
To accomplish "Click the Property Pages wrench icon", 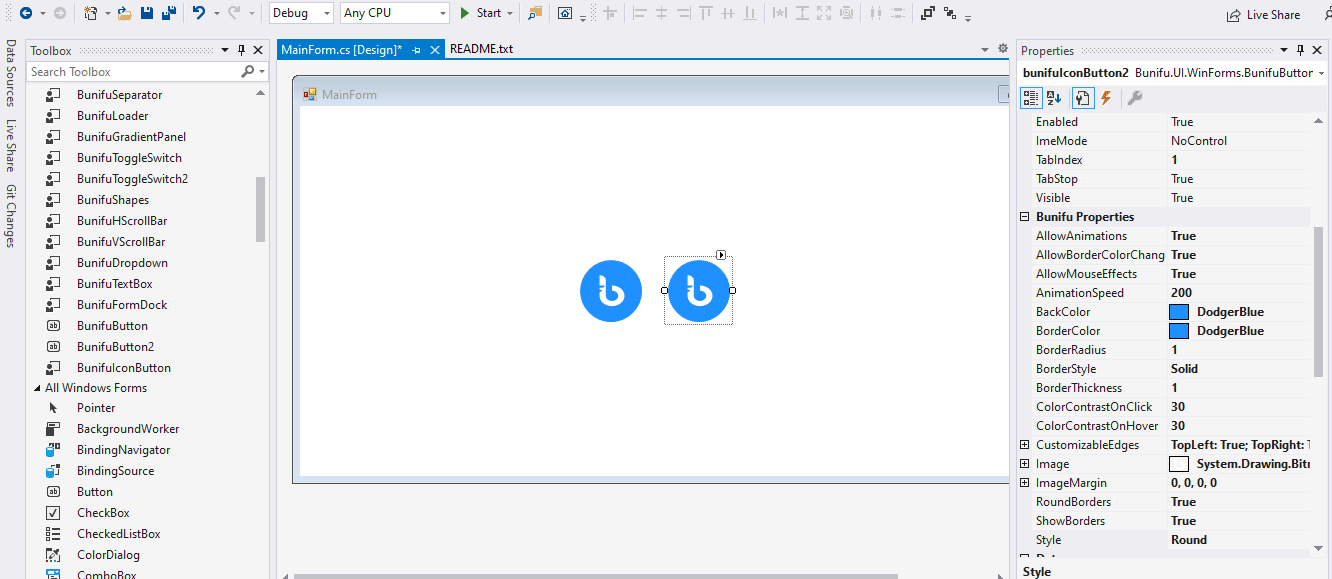I will click(1134, 98).
